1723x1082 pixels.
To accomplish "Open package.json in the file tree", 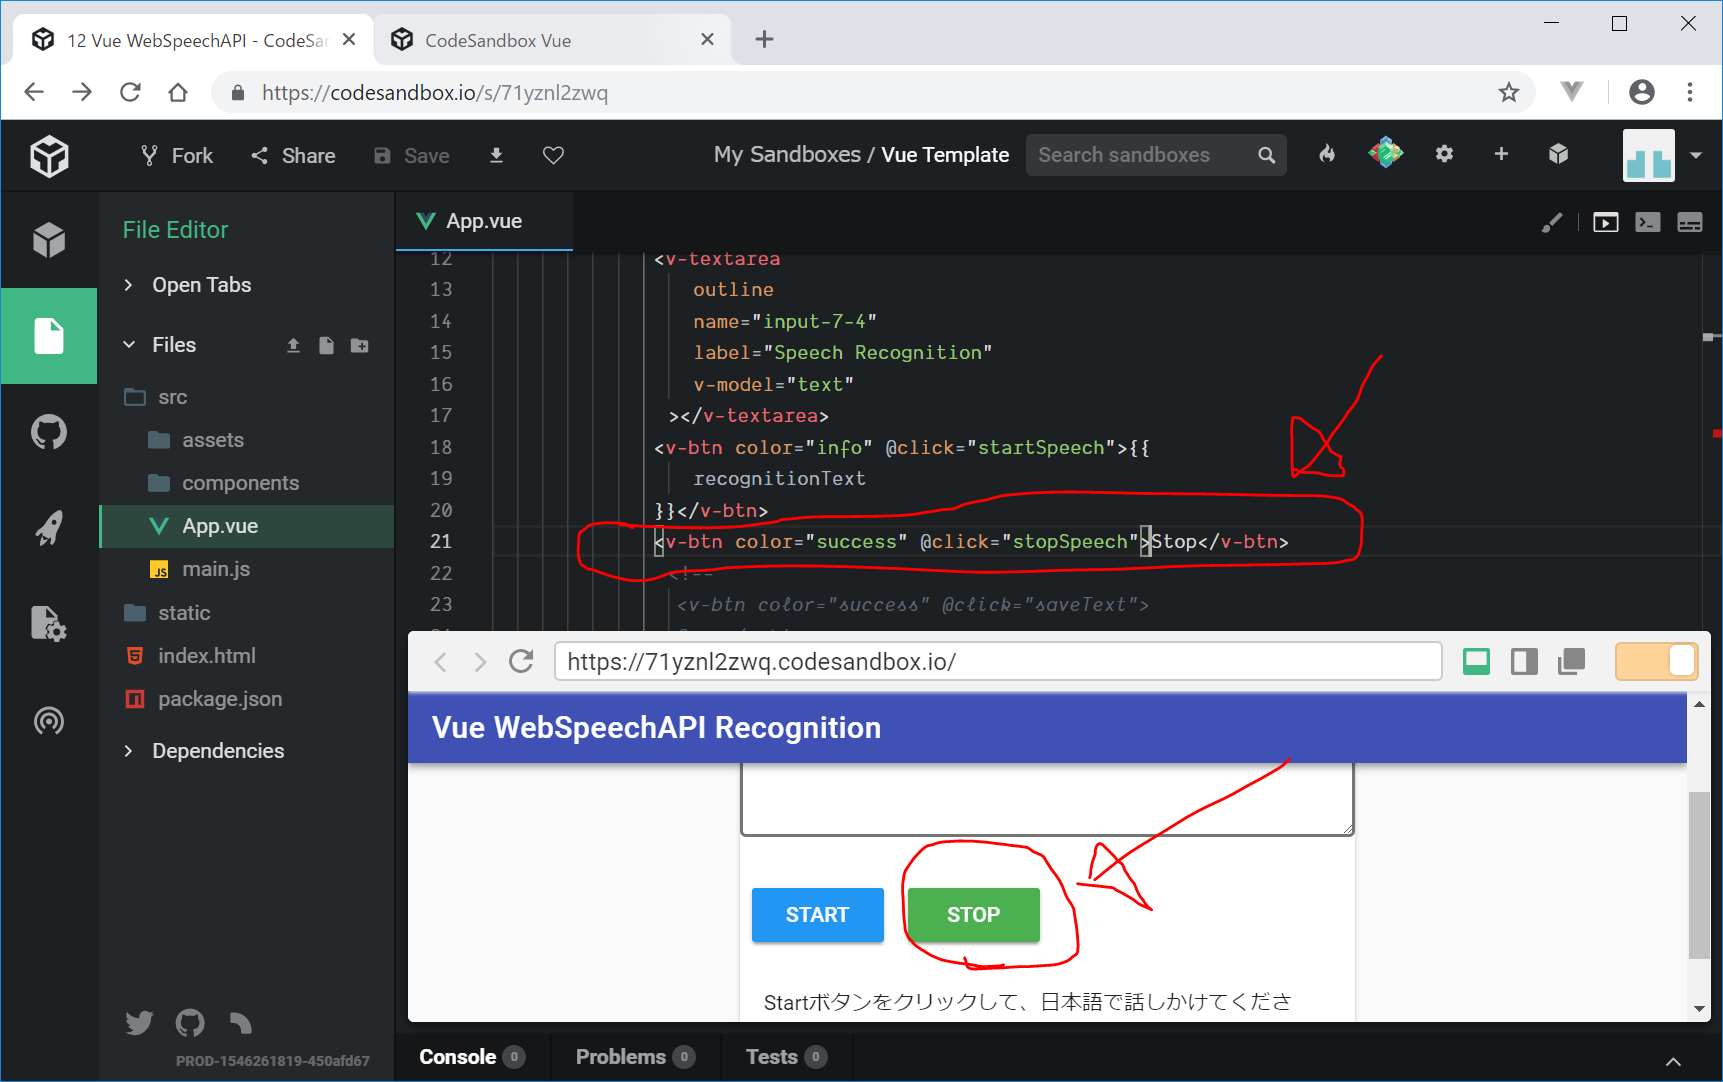I will click(247, 699).
